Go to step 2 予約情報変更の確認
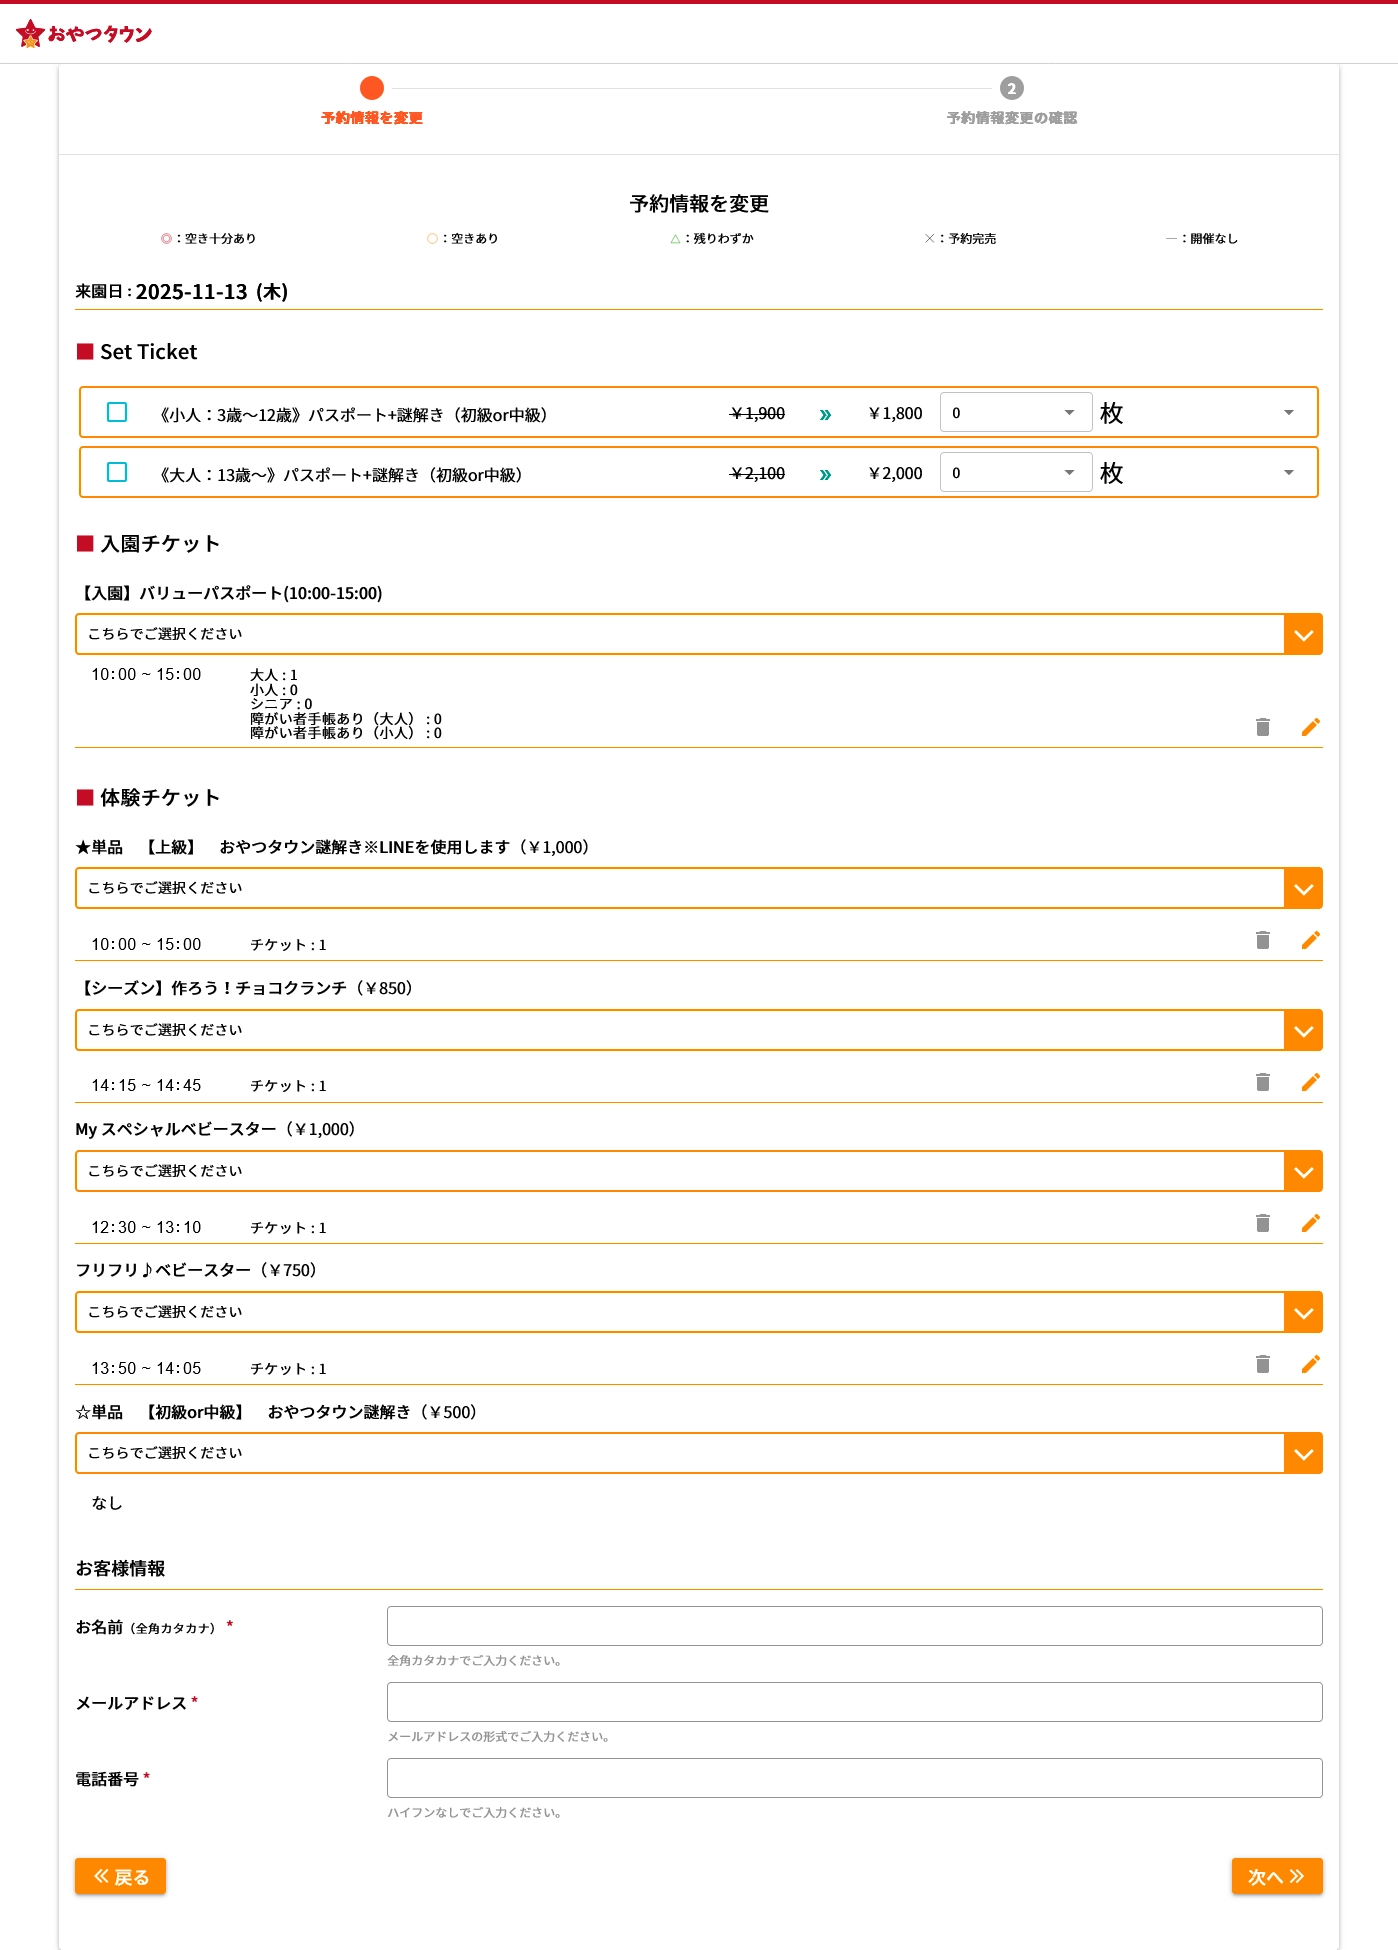Screen dimensions: 1398x1950 point(1011,89)
